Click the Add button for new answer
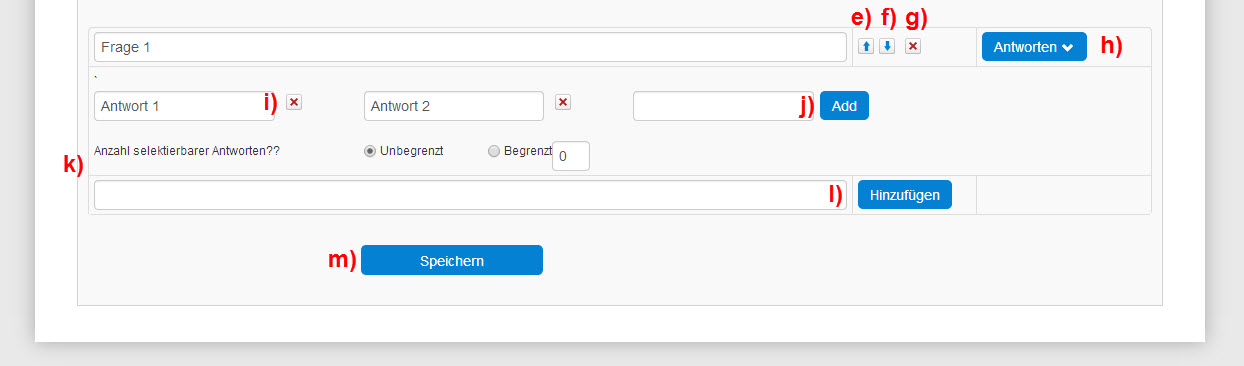Image resolution: width=1244 pixels, height=366 pixels. click(844, 106)
